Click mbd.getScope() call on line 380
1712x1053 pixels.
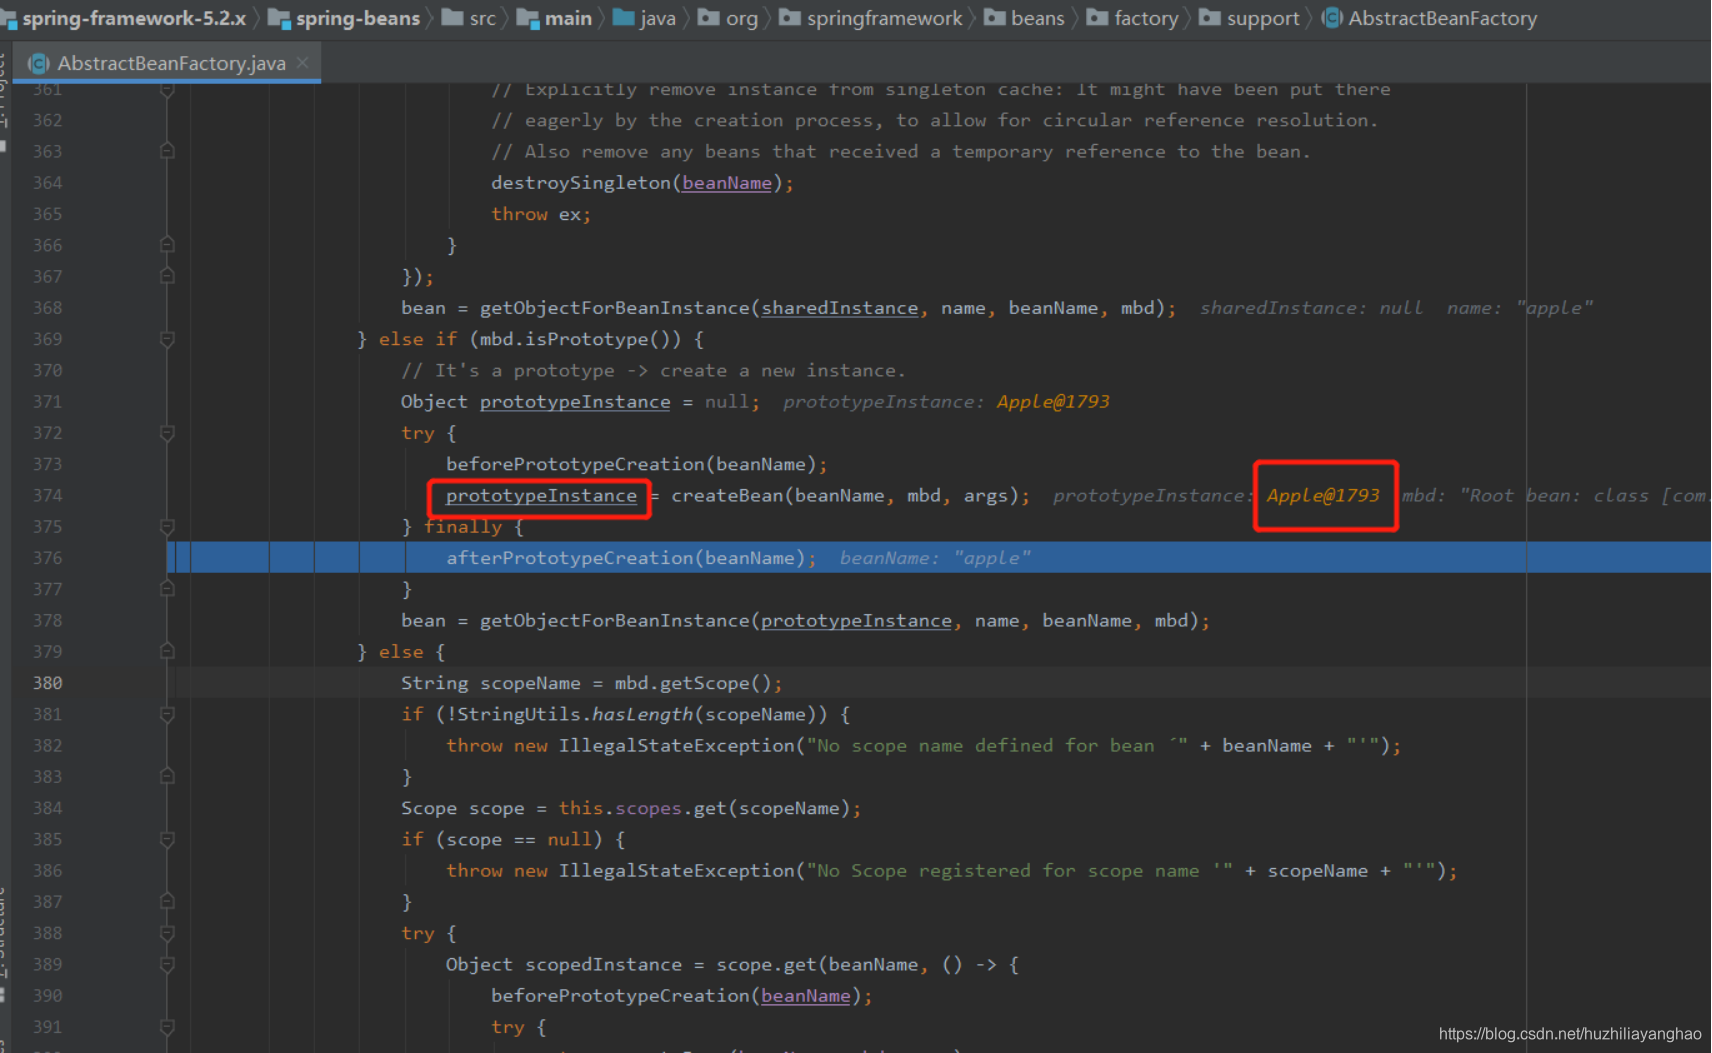(692, 683)
